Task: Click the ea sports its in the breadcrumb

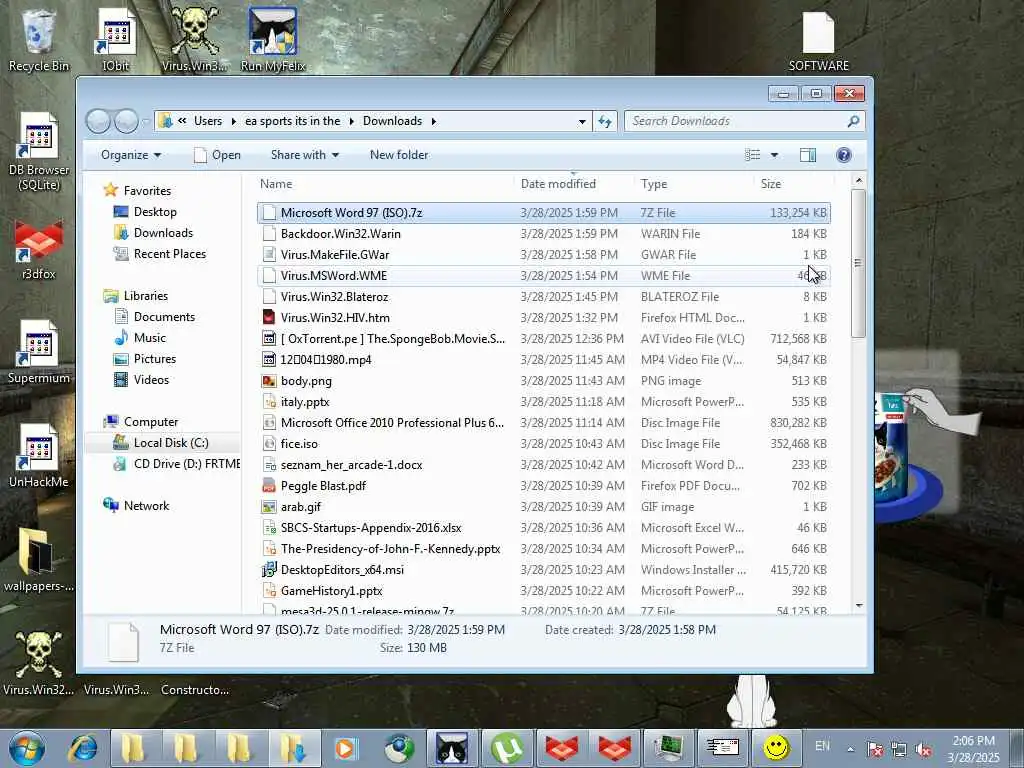Action: click(293, 121)
